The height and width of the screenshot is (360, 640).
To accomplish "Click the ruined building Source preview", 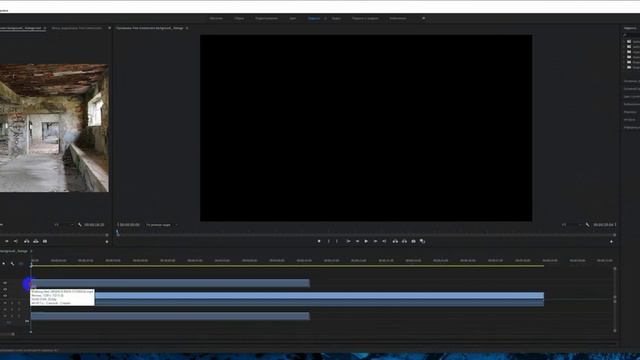I will 54,128.
